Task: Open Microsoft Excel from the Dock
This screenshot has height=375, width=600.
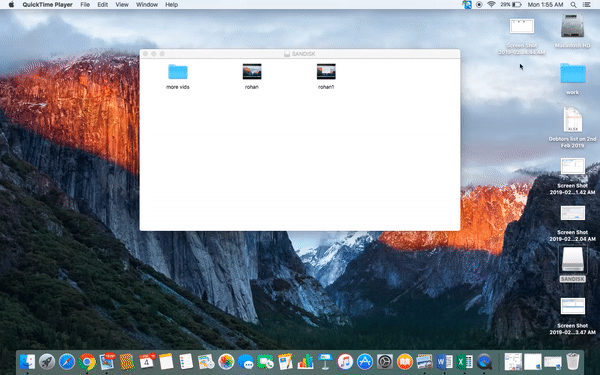Action: point(465,362)
